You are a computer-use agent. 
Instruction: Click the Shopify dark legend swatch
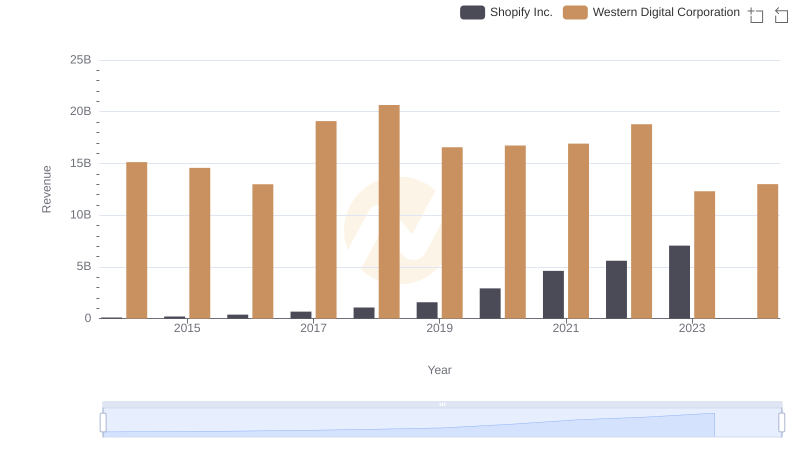472,12
